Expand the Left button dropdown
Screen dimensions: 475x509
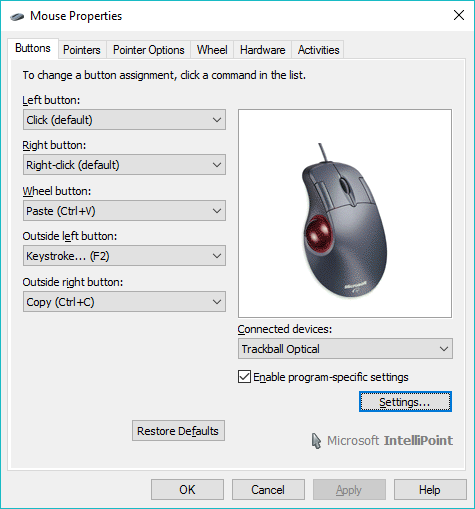click(x=124, y=120)
